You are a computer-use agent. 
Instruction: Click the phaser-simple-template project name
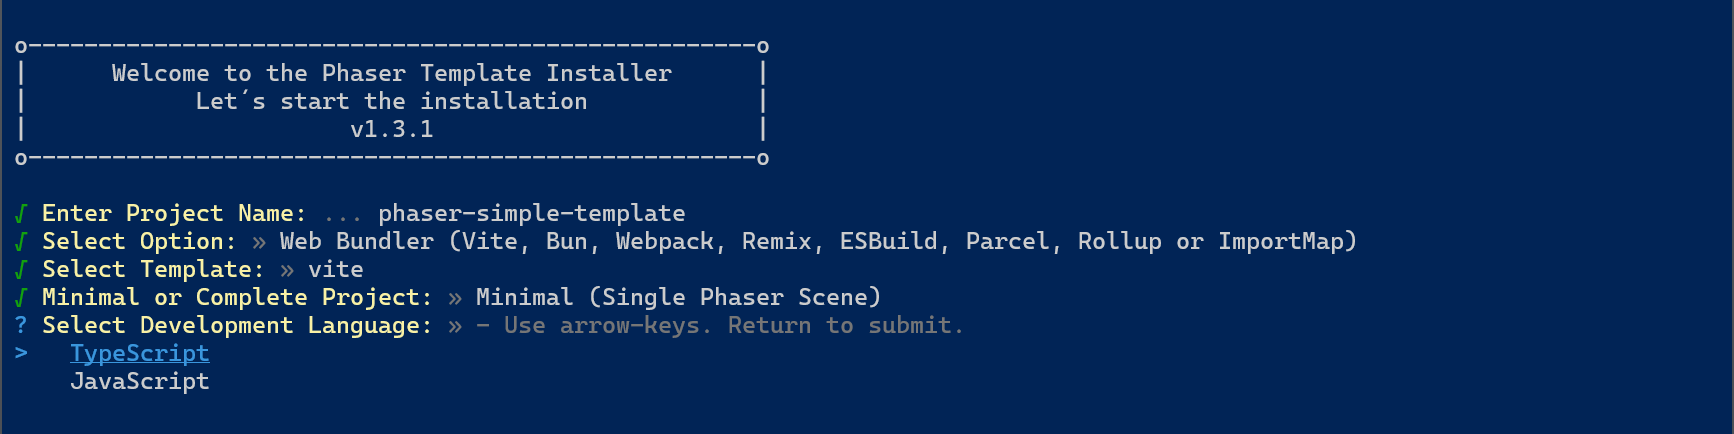point(531,213)
